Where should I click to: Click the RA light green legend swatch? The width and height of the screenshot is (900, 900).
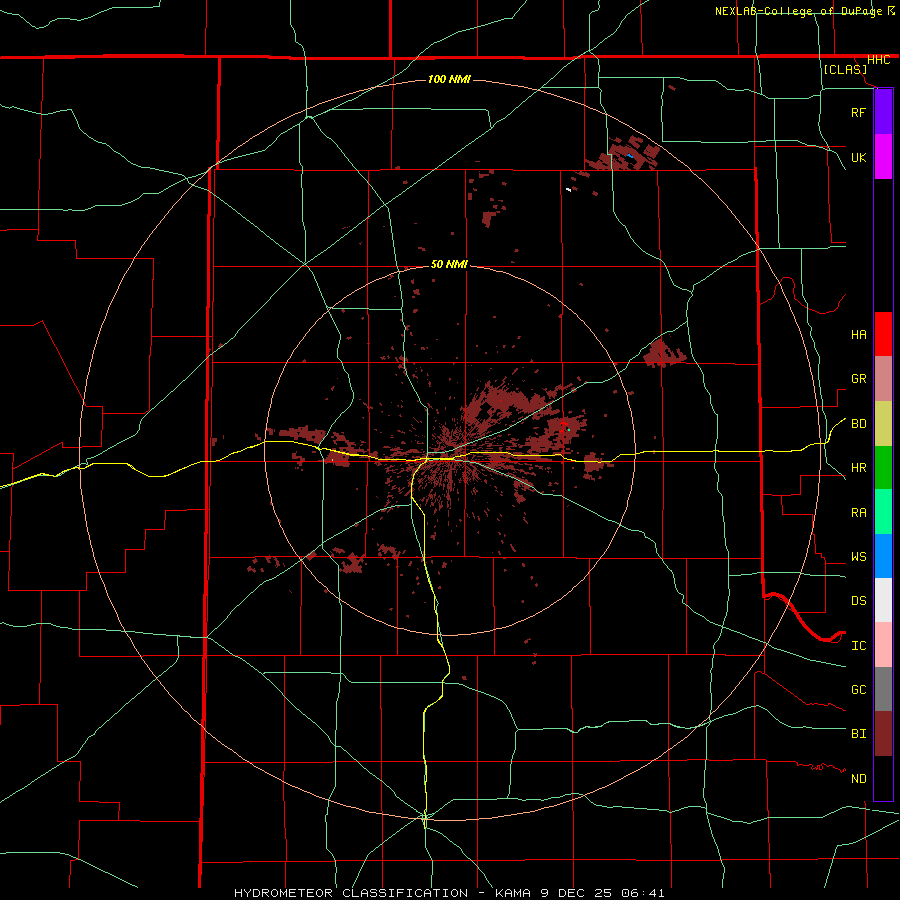(x=883, y=512)
